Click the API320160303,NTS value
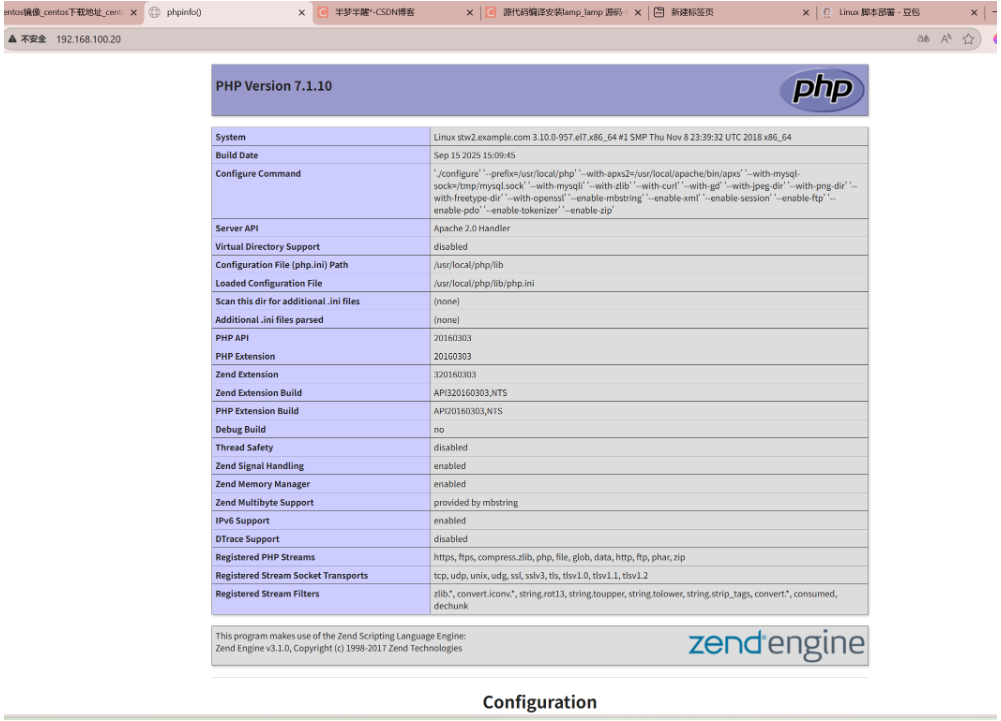 click(x=470, y=393)
